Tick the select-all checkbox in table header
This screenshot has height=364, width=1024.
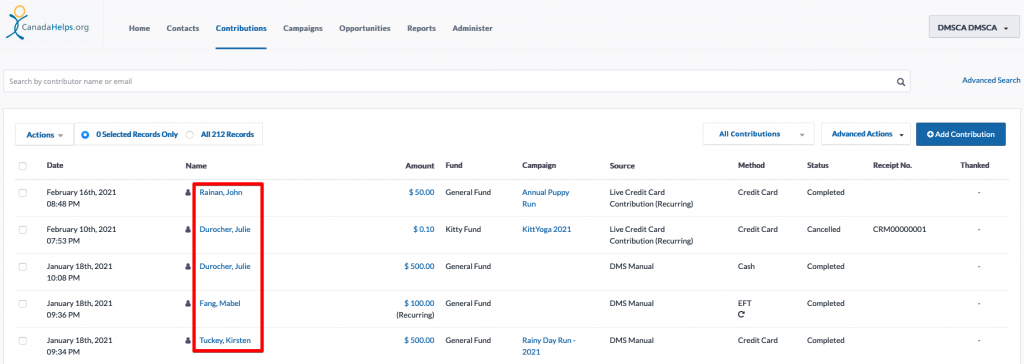click(x=23, y=166)
